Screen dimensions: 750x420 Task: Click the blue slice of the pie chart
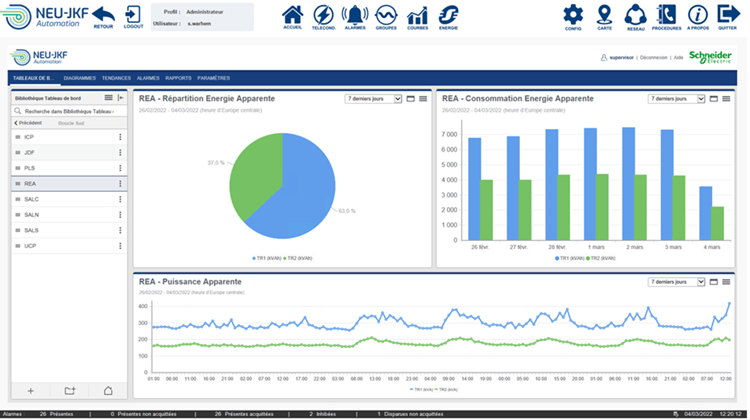click(x=300, y=190)
